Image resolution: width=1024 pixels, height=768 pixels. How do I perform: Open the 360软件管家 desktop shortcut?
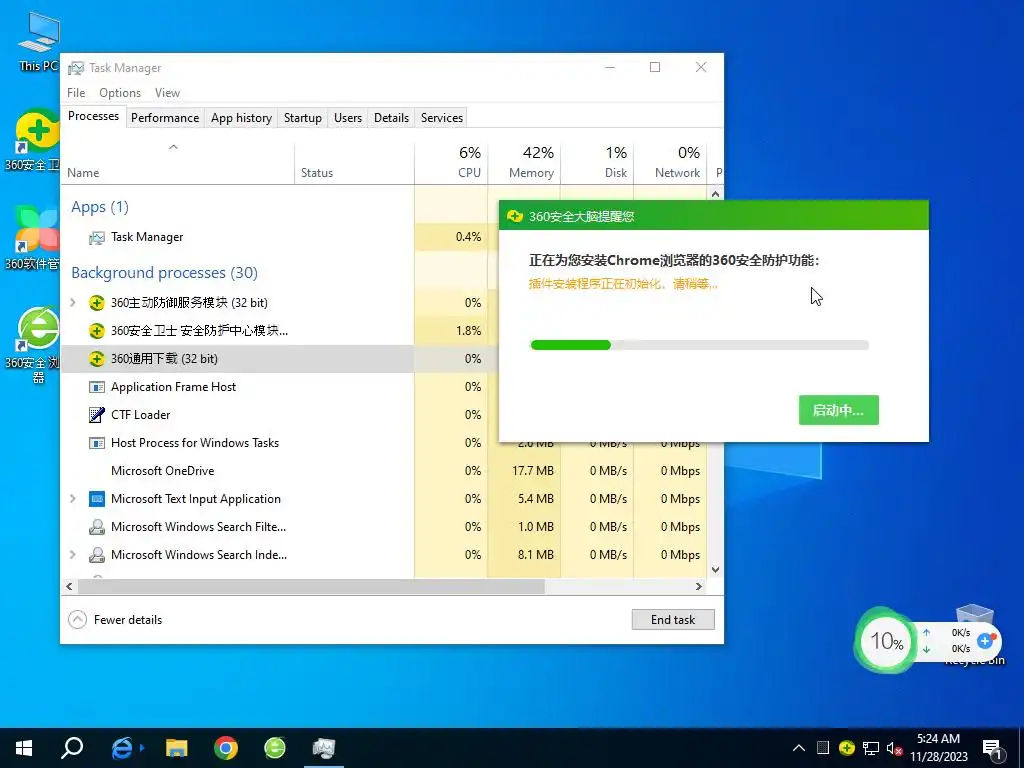coord(36,238)
